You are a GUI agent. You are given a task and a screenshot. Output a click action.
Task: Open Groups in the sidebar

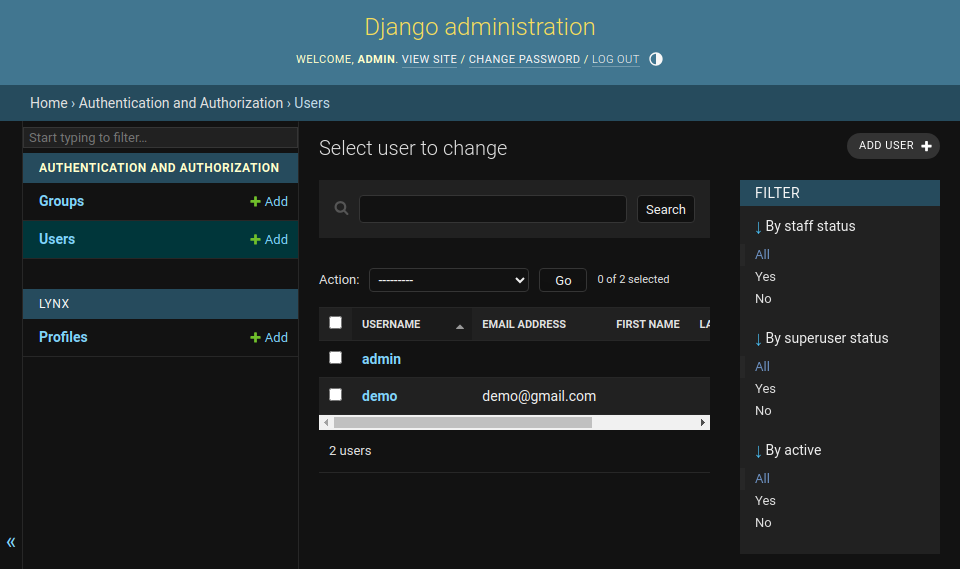click(x=61, y=201)
